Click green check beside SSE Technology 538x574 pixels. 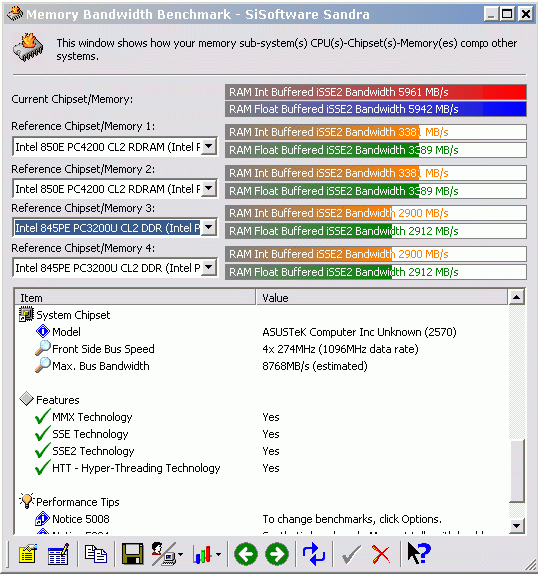[x=42, y=433]
